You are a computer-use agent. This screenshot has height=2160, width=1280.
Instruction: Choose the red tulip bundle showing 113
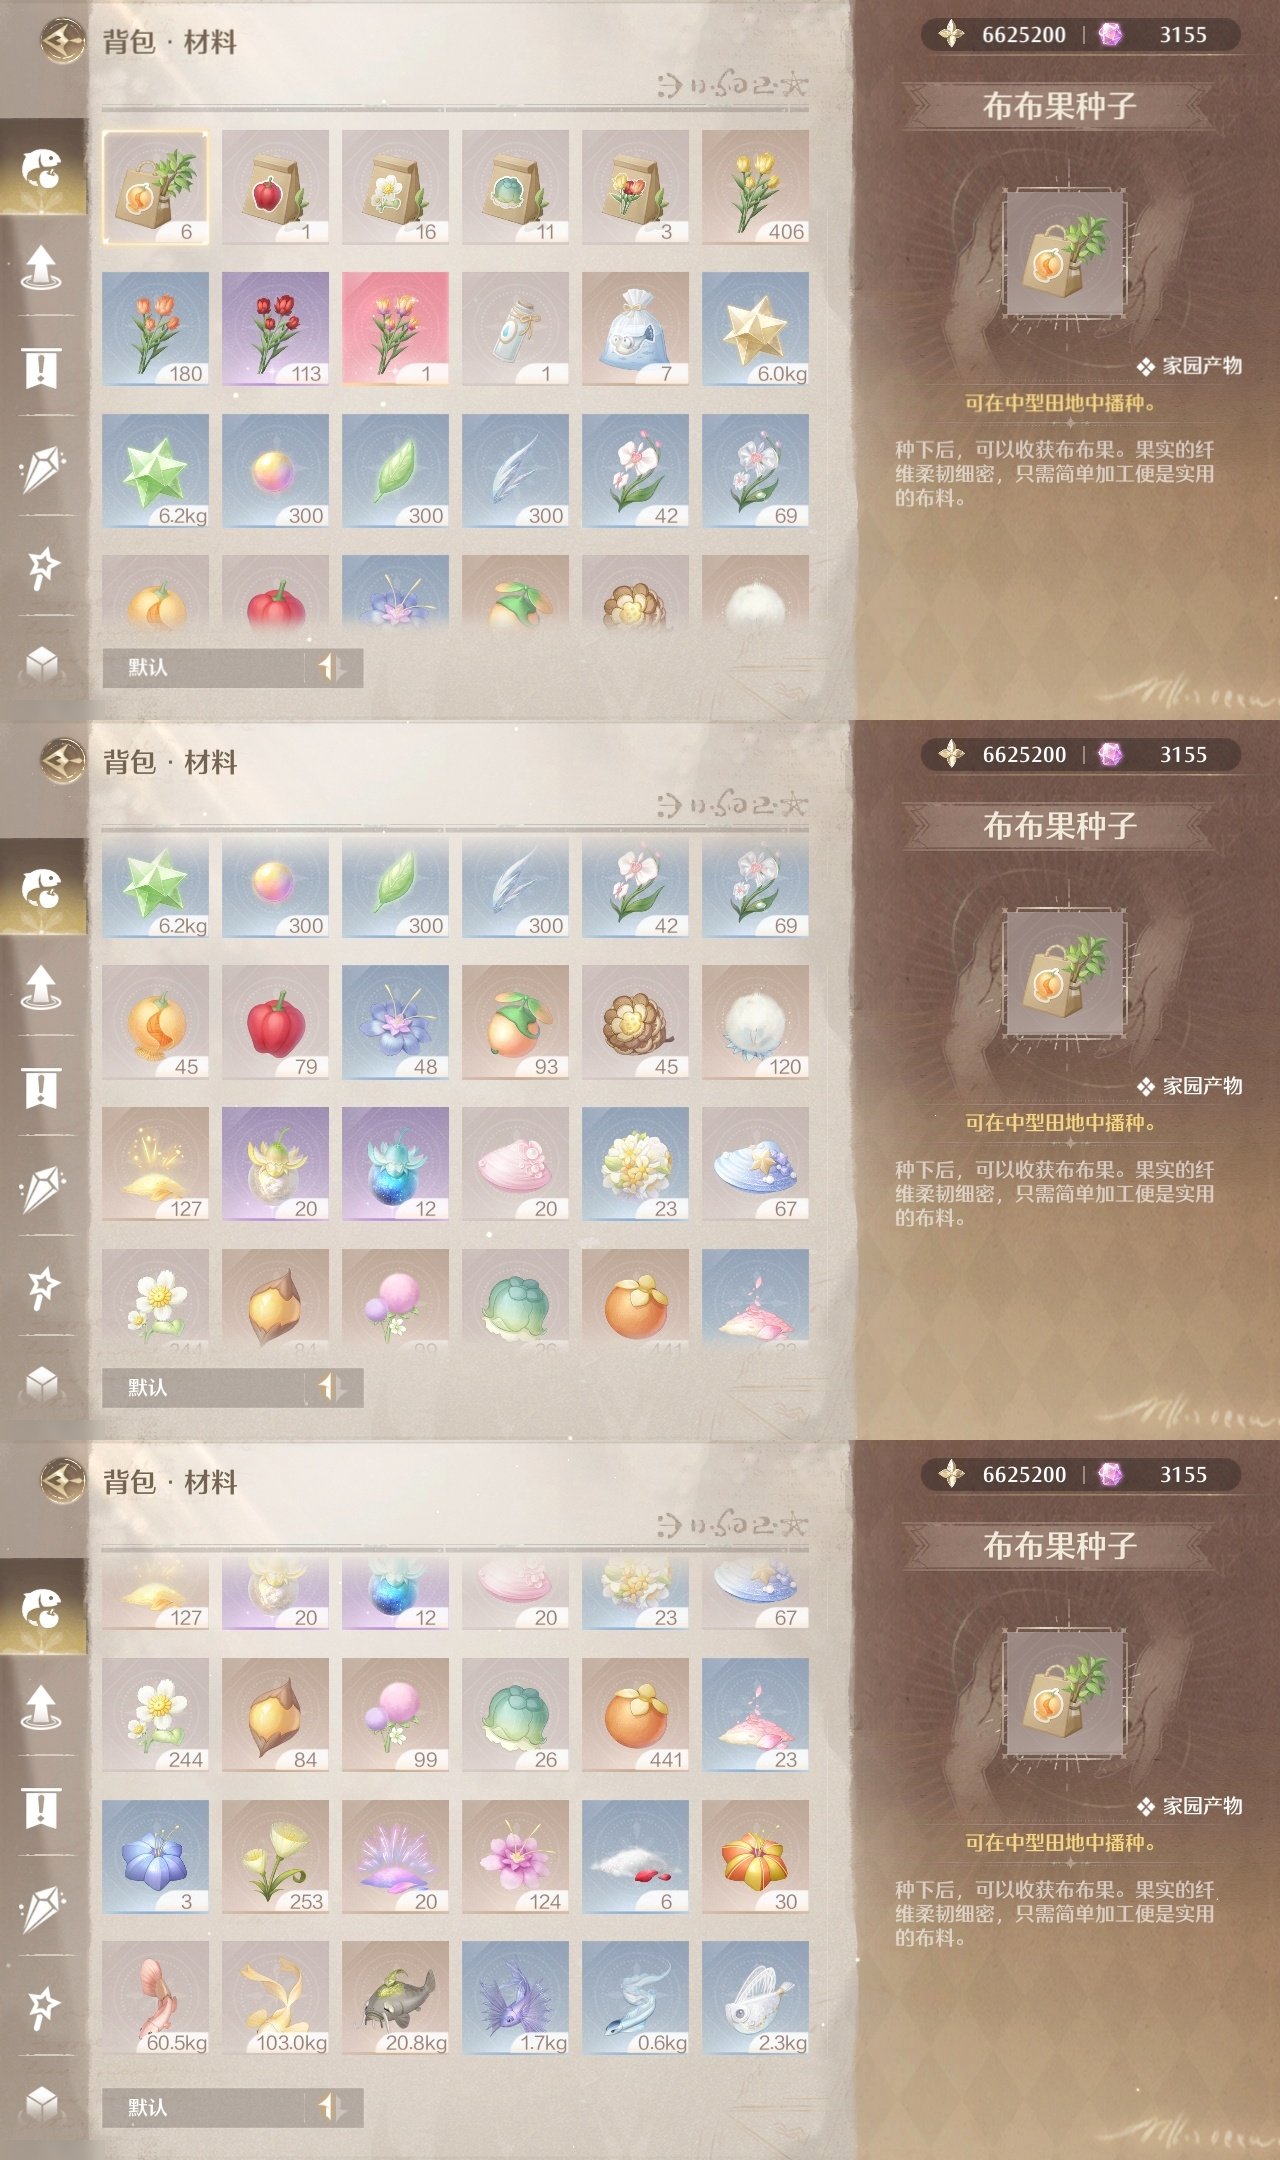tap(275, 329)
